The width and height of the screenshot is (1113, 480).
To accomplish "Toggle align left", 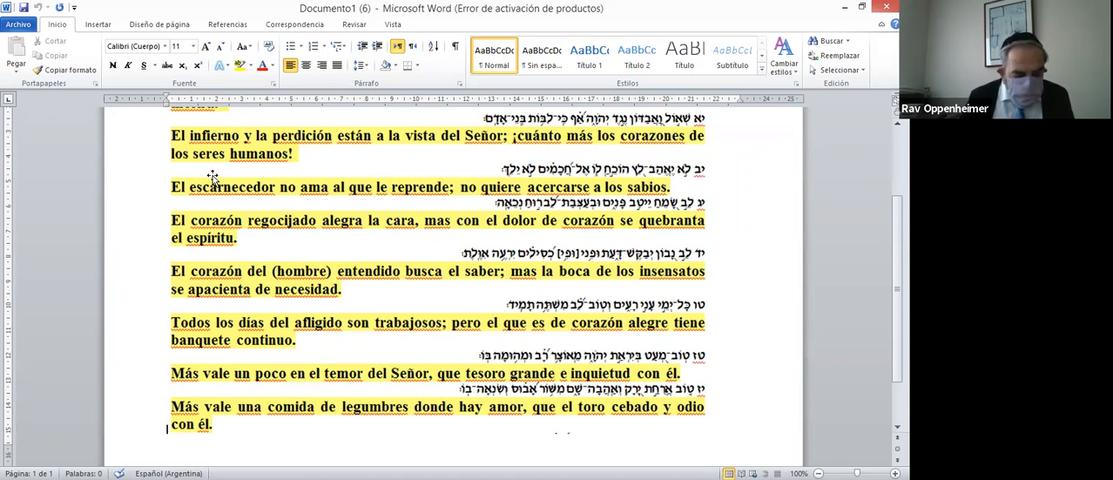I will click(290, 65).
